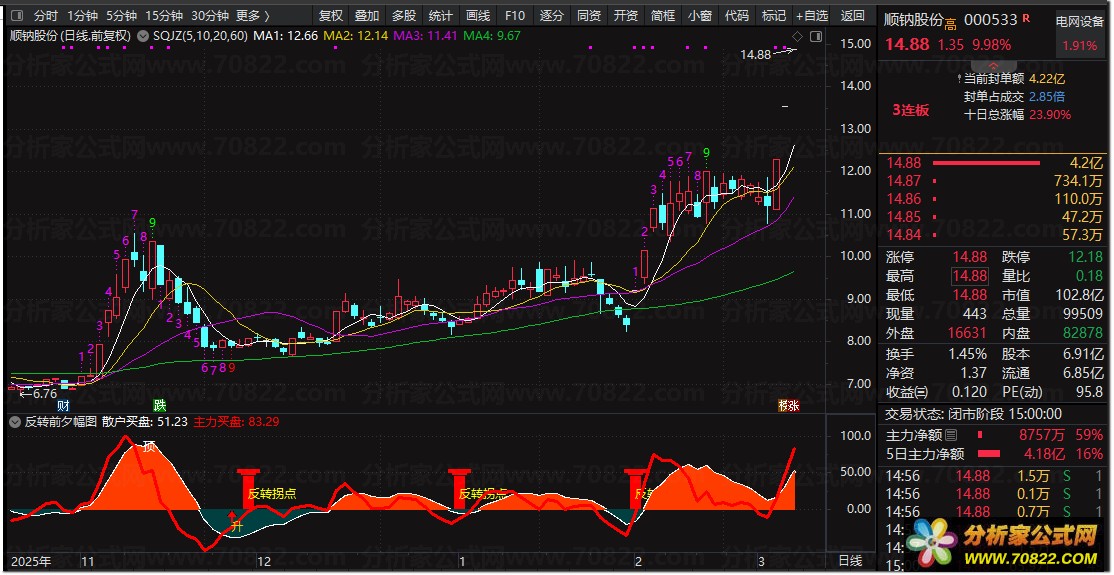Switch to the 15分钟 period tab

point(164,16)
